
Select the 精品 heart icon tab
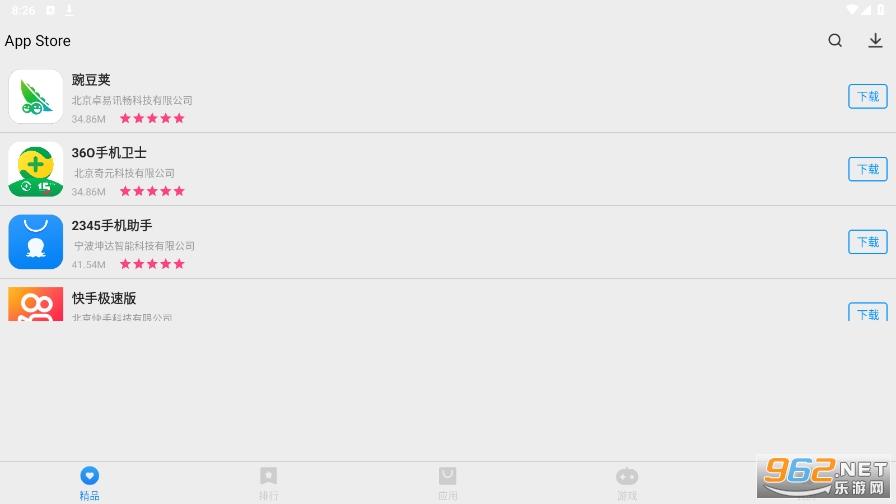(90, 483)
